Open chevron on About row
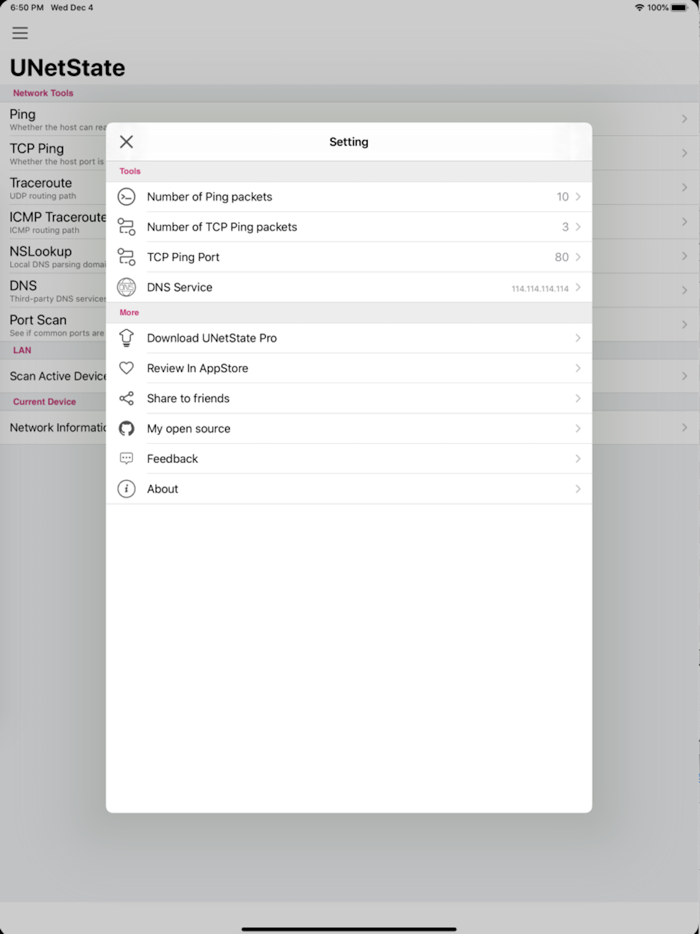 (578, 489)
